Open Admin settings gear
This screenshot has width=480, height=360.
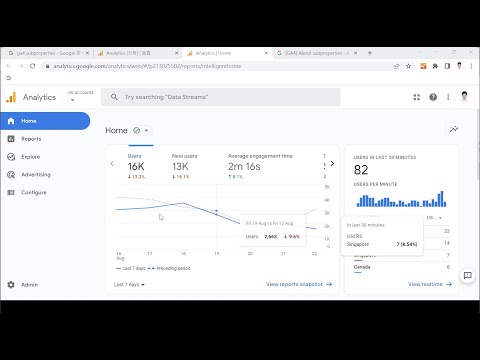11,285
